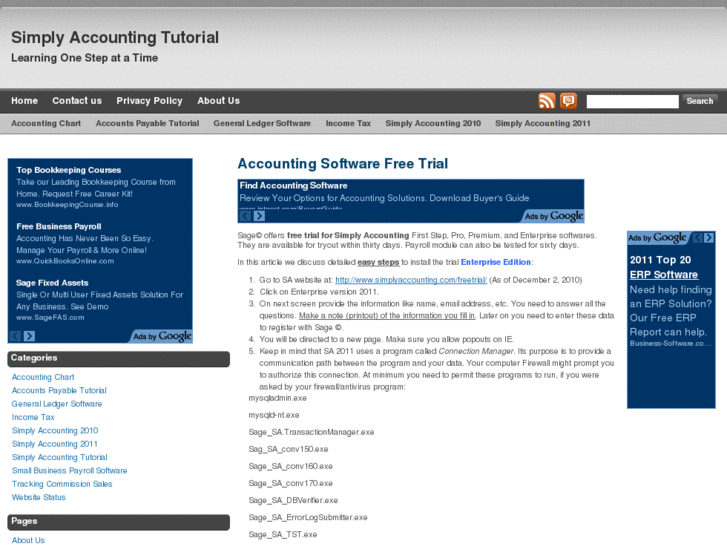Open Simply Accounting 2011 category in sidebar
Viewport: 727px width, 545px height.
tap(54, 444)
